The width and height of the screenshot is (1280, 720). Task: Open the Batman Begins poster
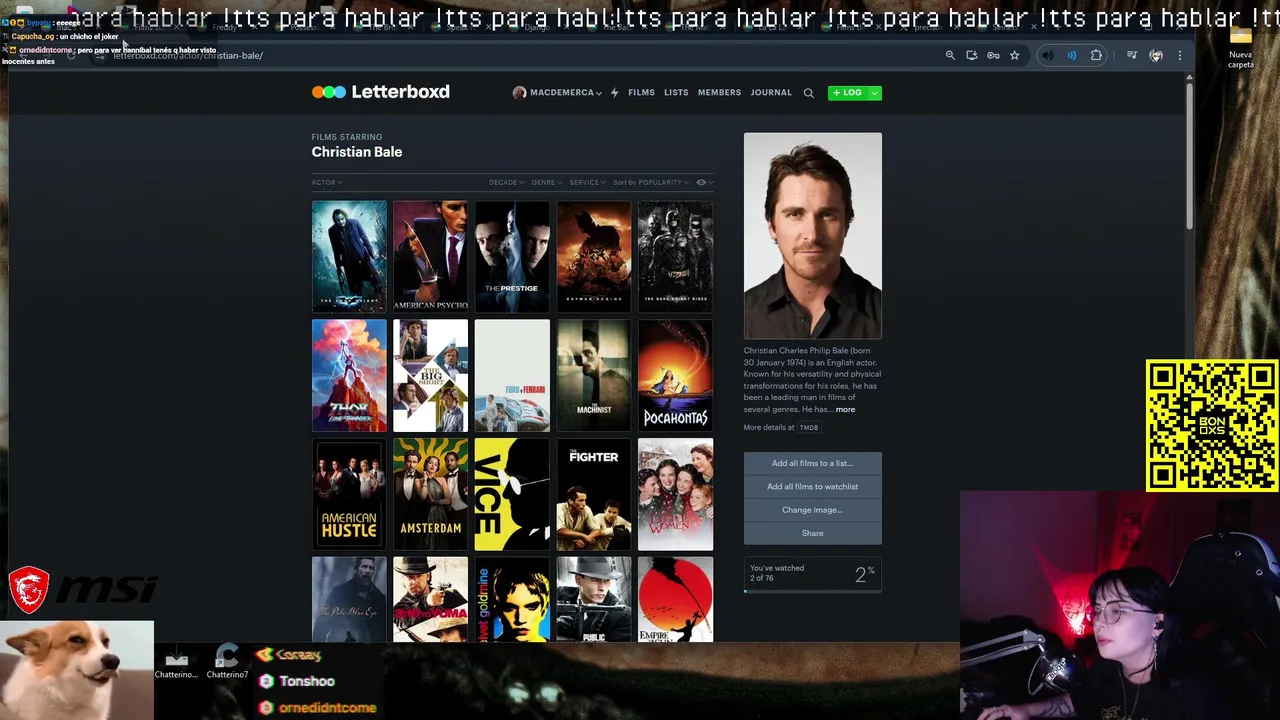tap(594, 257)
